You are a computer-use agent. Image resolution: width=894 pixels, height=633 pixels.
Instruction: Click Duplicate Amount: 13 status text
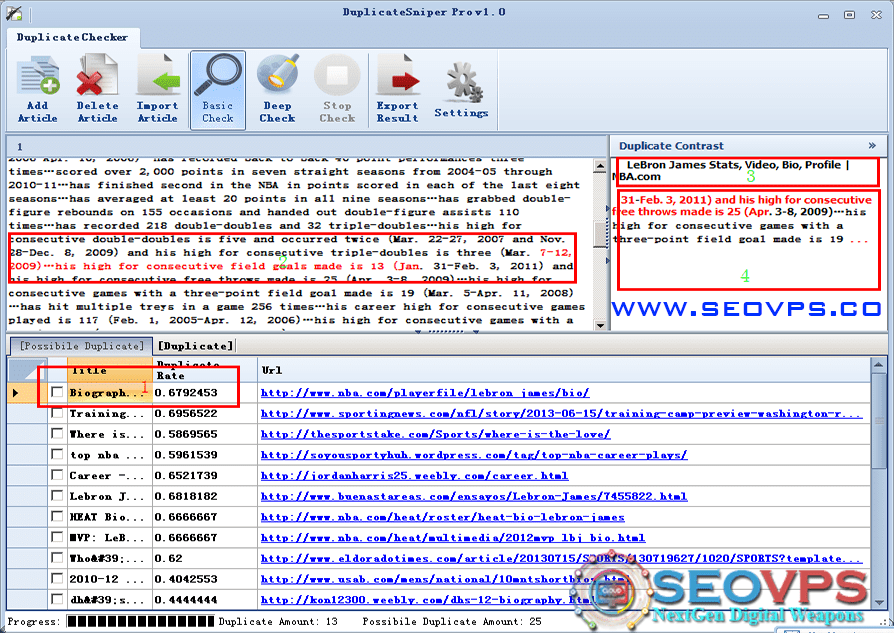click(x=278, y=621)
